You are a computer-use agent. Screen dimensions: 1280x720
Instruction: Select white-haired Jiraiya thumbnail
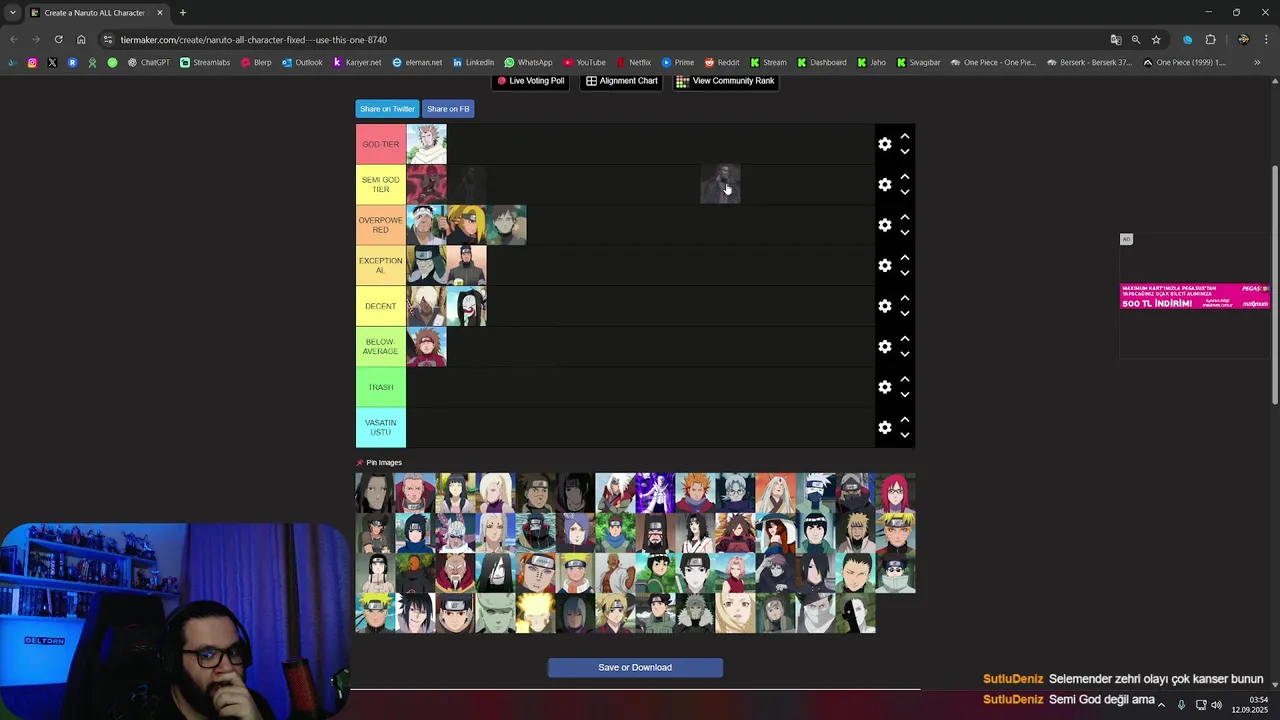(616, 493)
